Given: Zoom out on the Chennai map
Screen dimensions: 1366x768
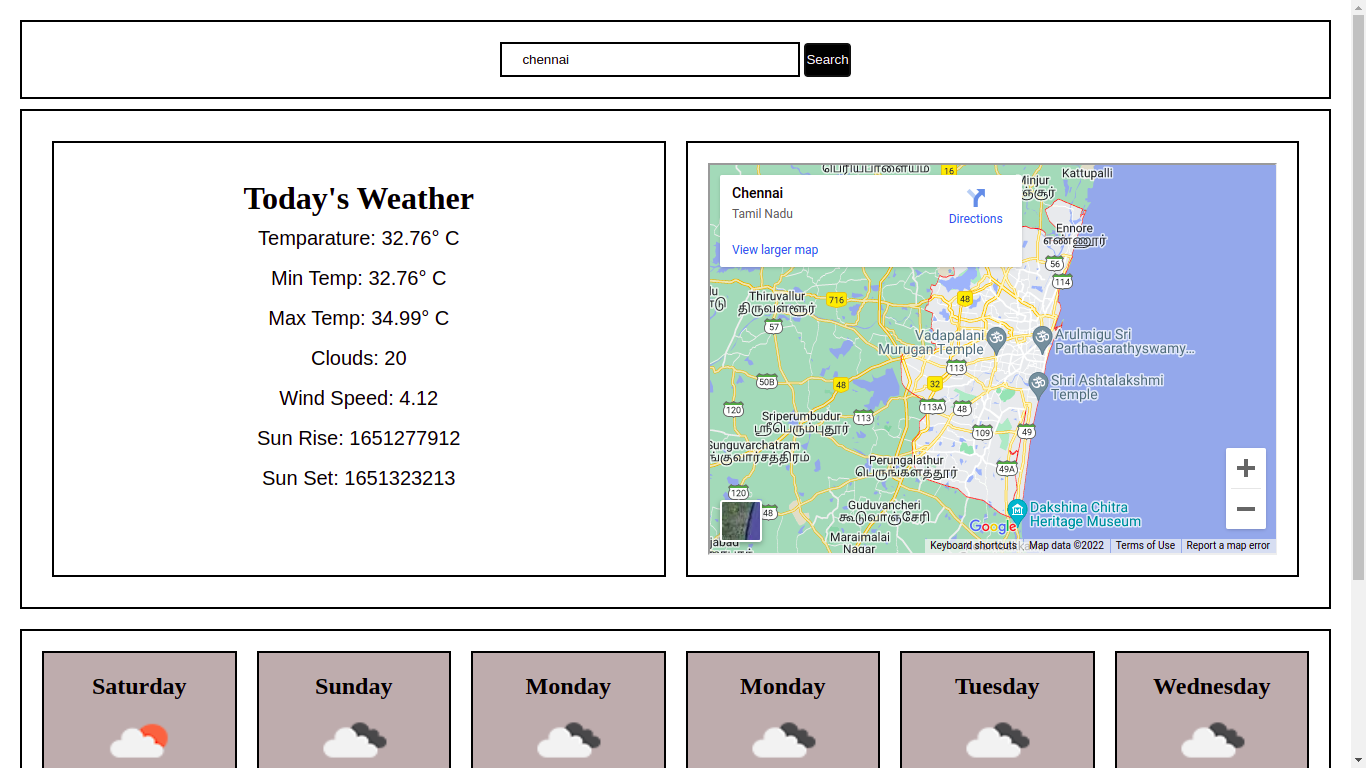Looking at the screenshot, I should (x=1246, y=509).
